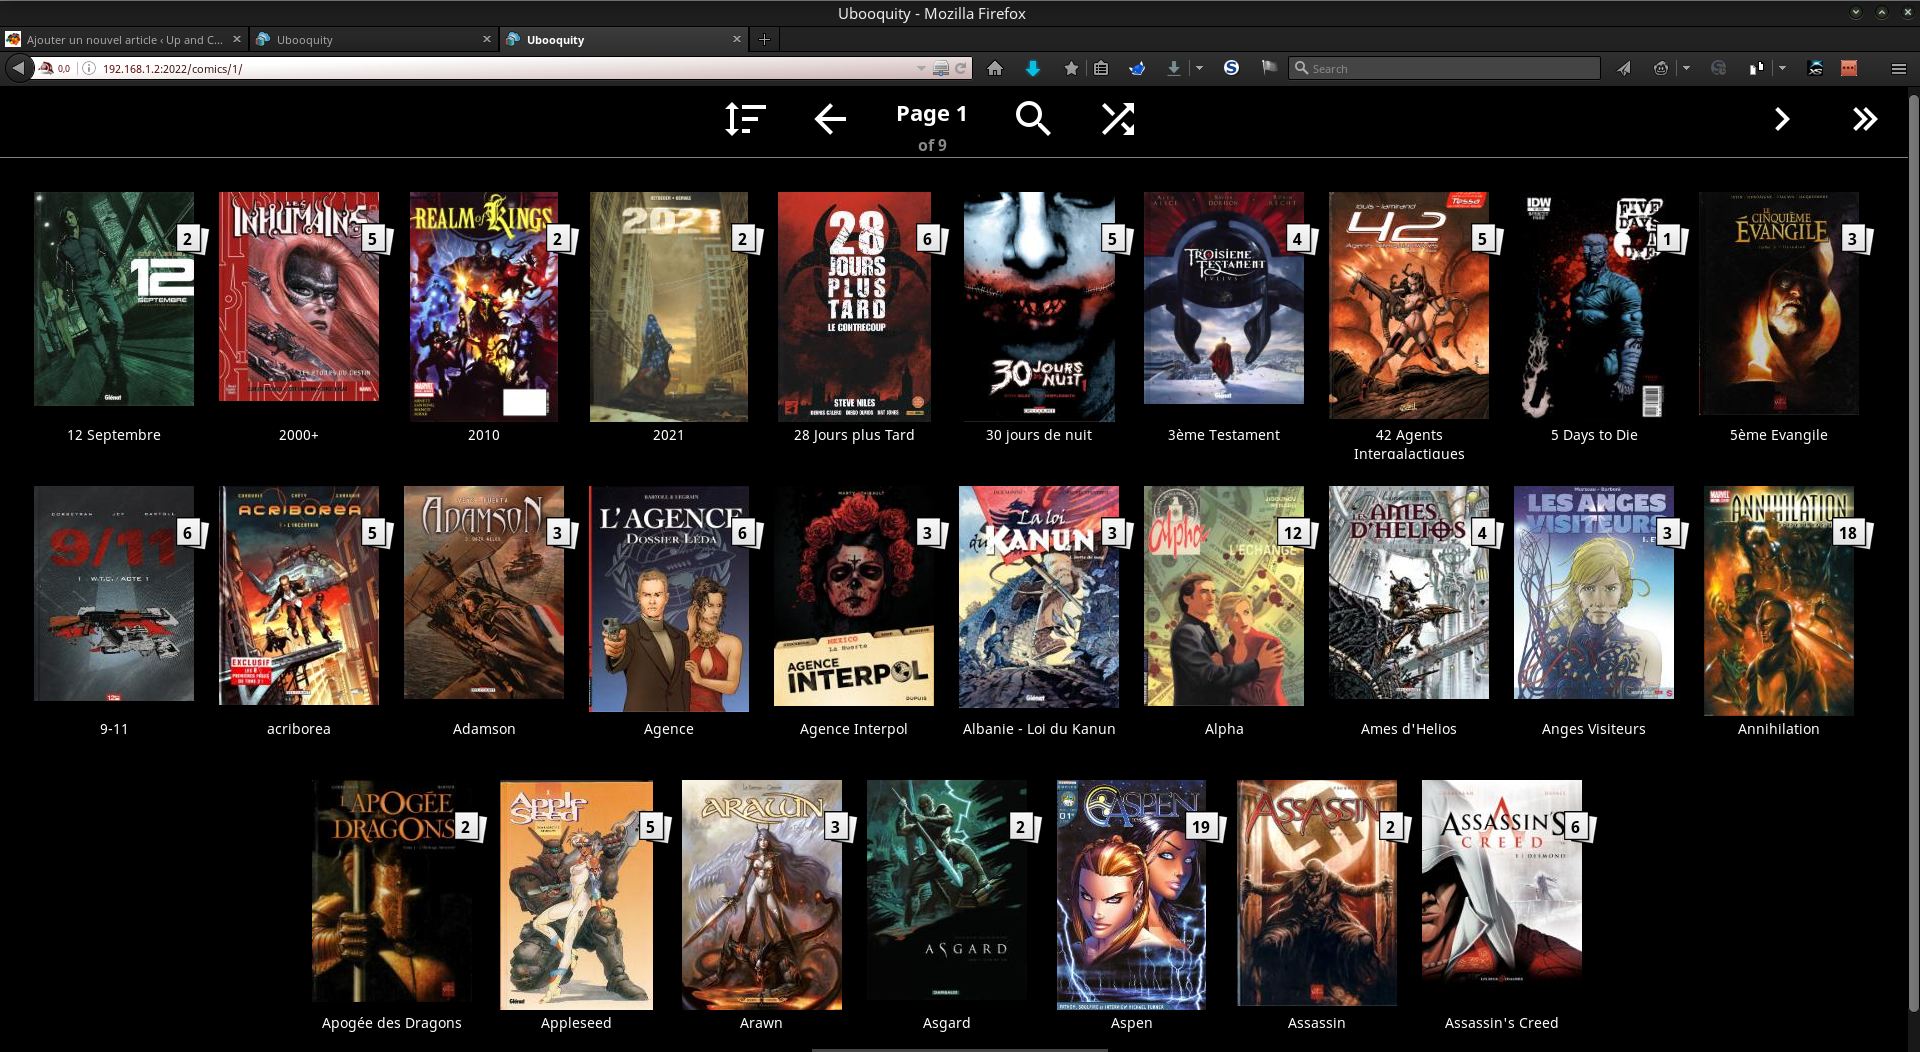
Task: Open the Adamson cover
Action: tap(484, 593)
